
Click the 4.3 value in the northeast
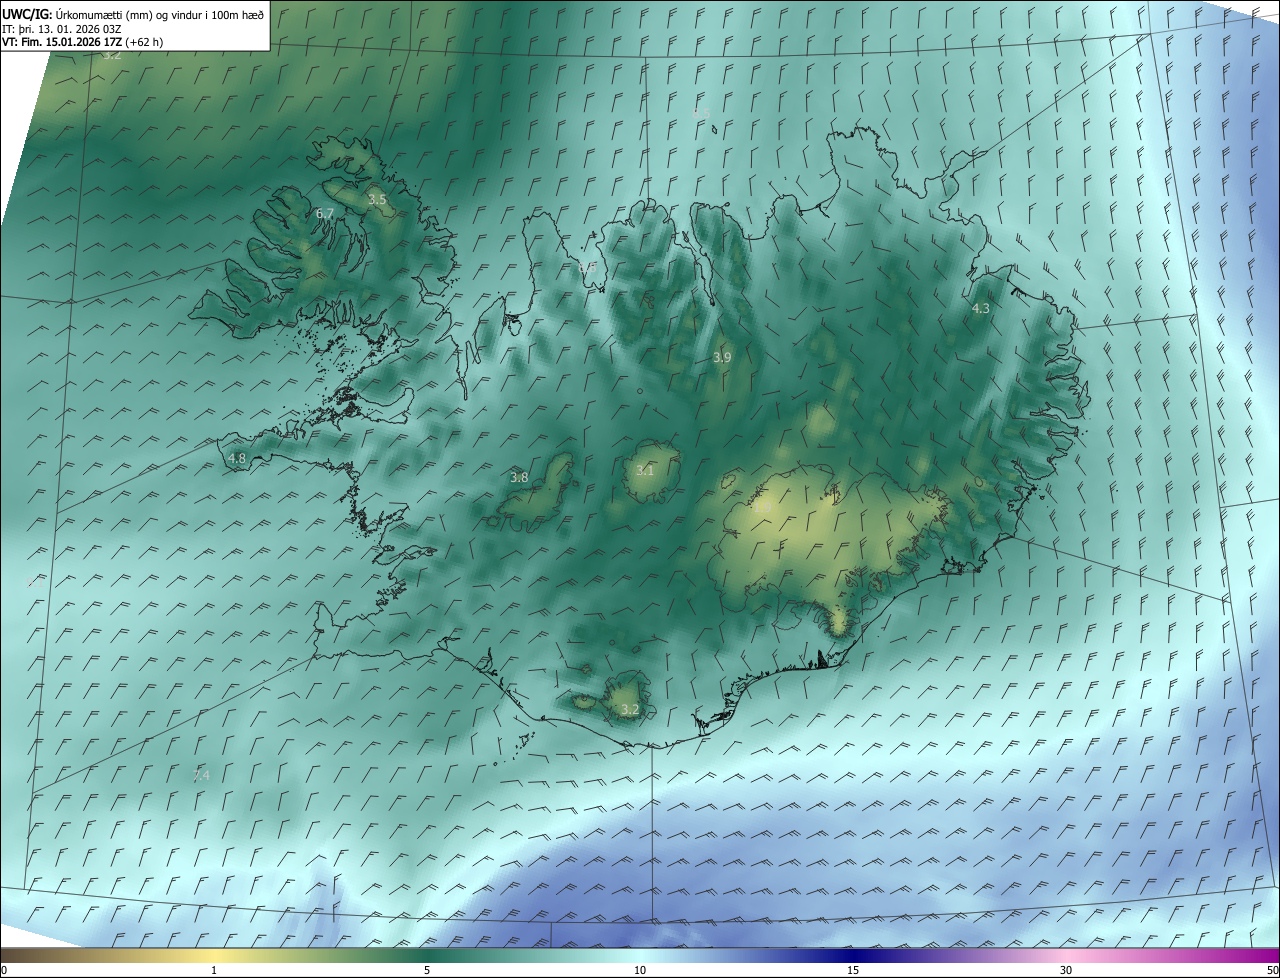point(981,309)
